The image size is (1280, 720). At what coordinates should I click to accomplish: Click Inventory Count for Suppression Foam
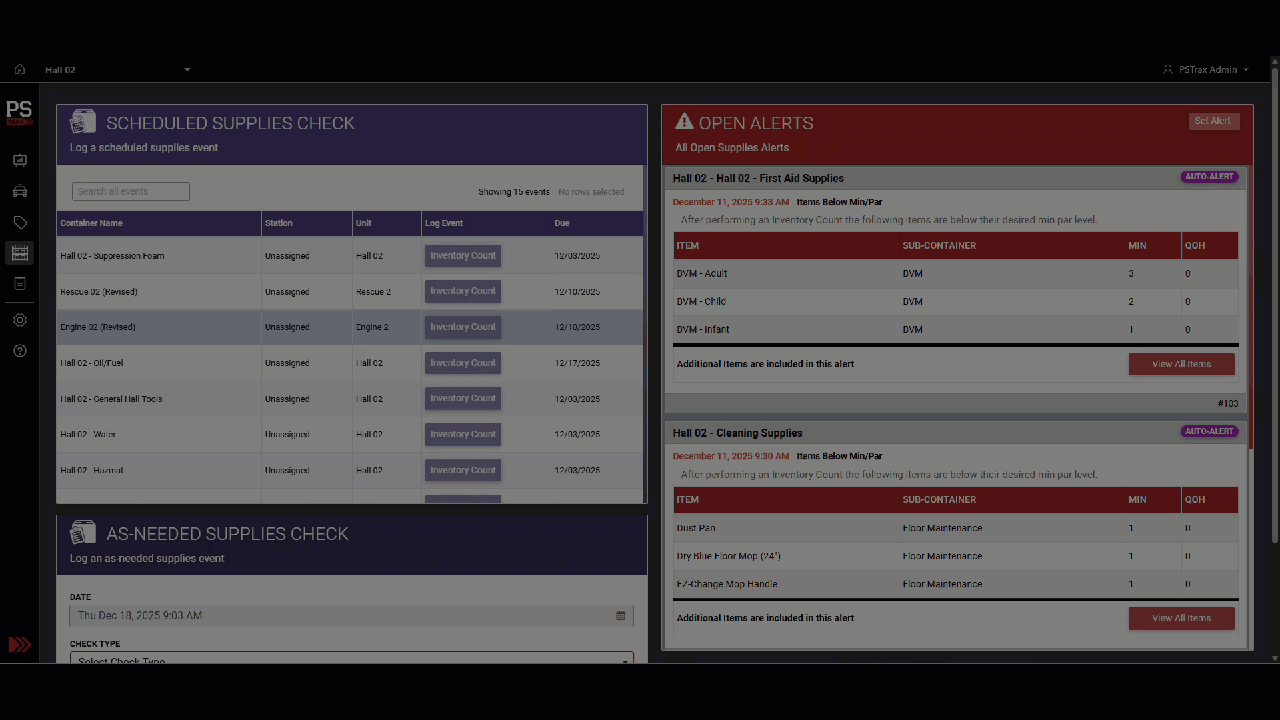tap(463, 255)
